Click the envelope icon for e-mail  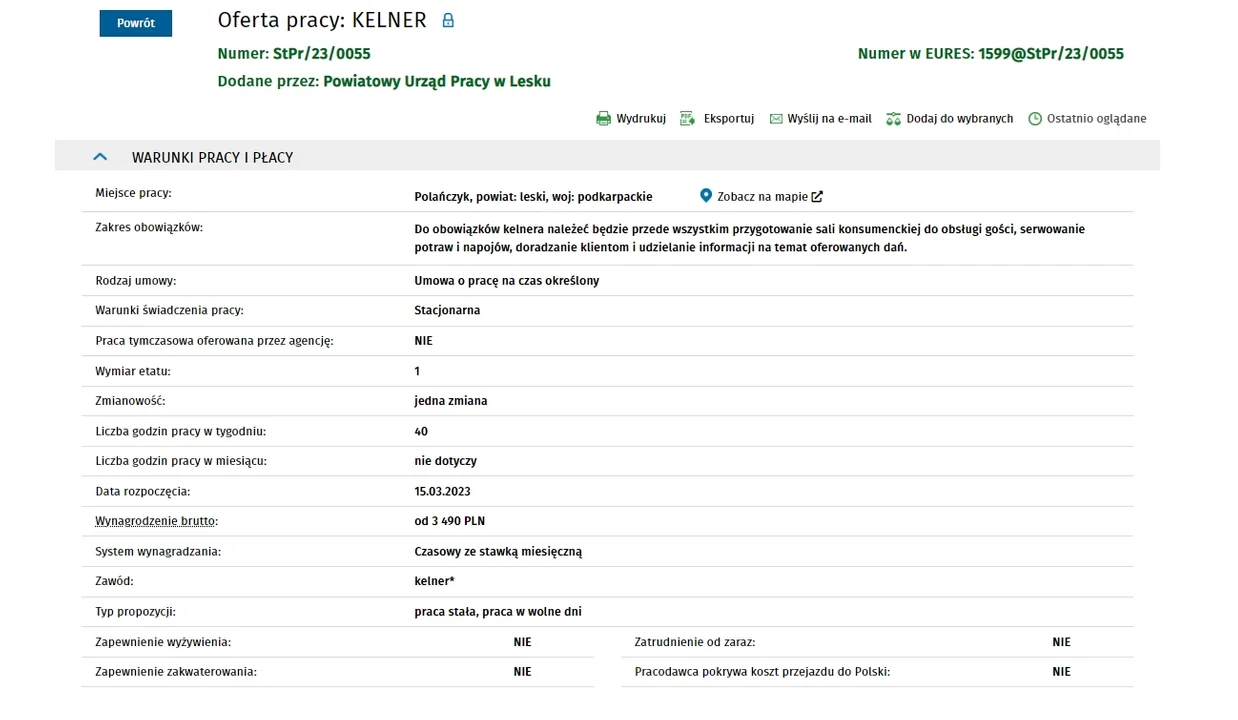(776, 119)
